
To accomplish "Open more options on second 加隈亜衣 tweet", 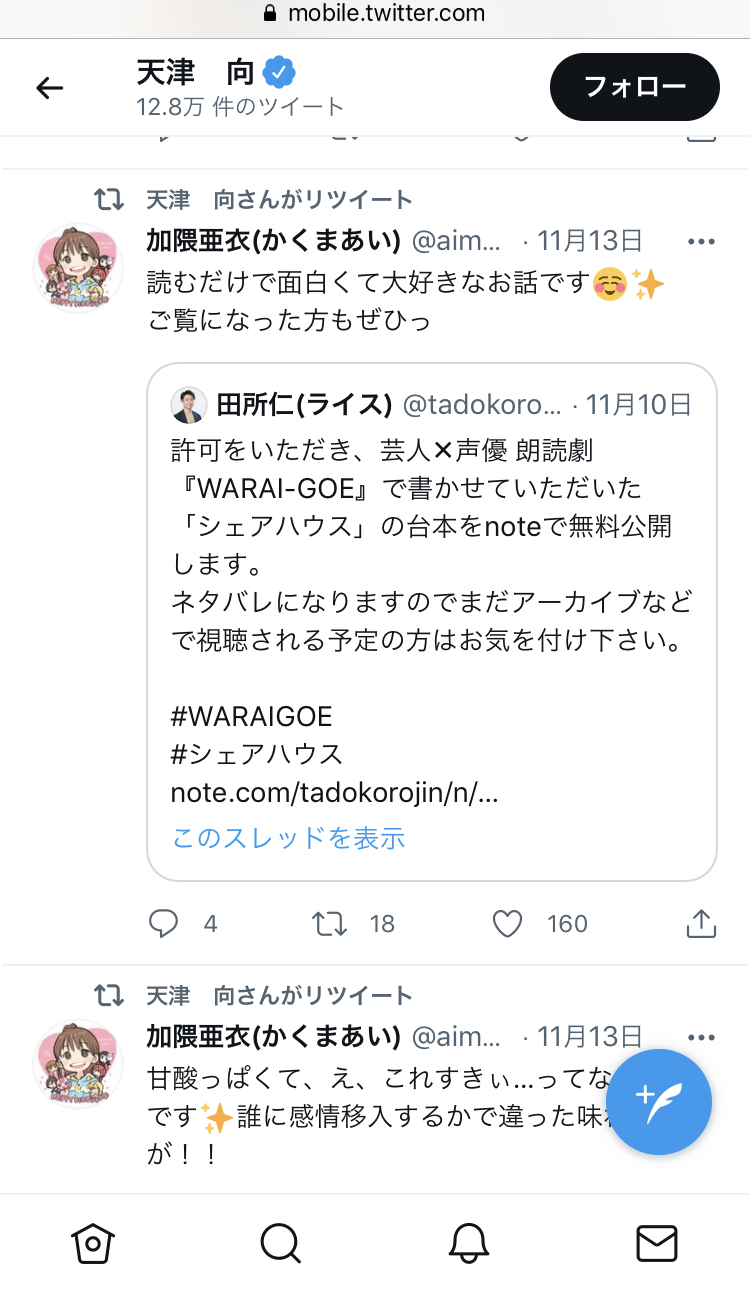I will pos(702,1037).
